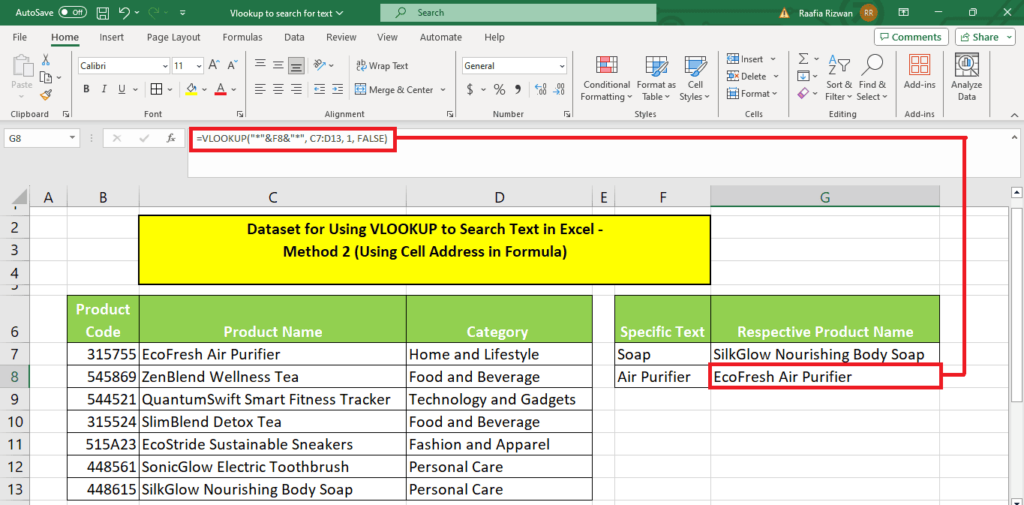Click the Format Painter brush icon
The height and width of the screenshot is (505, 1024).
point(45,95)
